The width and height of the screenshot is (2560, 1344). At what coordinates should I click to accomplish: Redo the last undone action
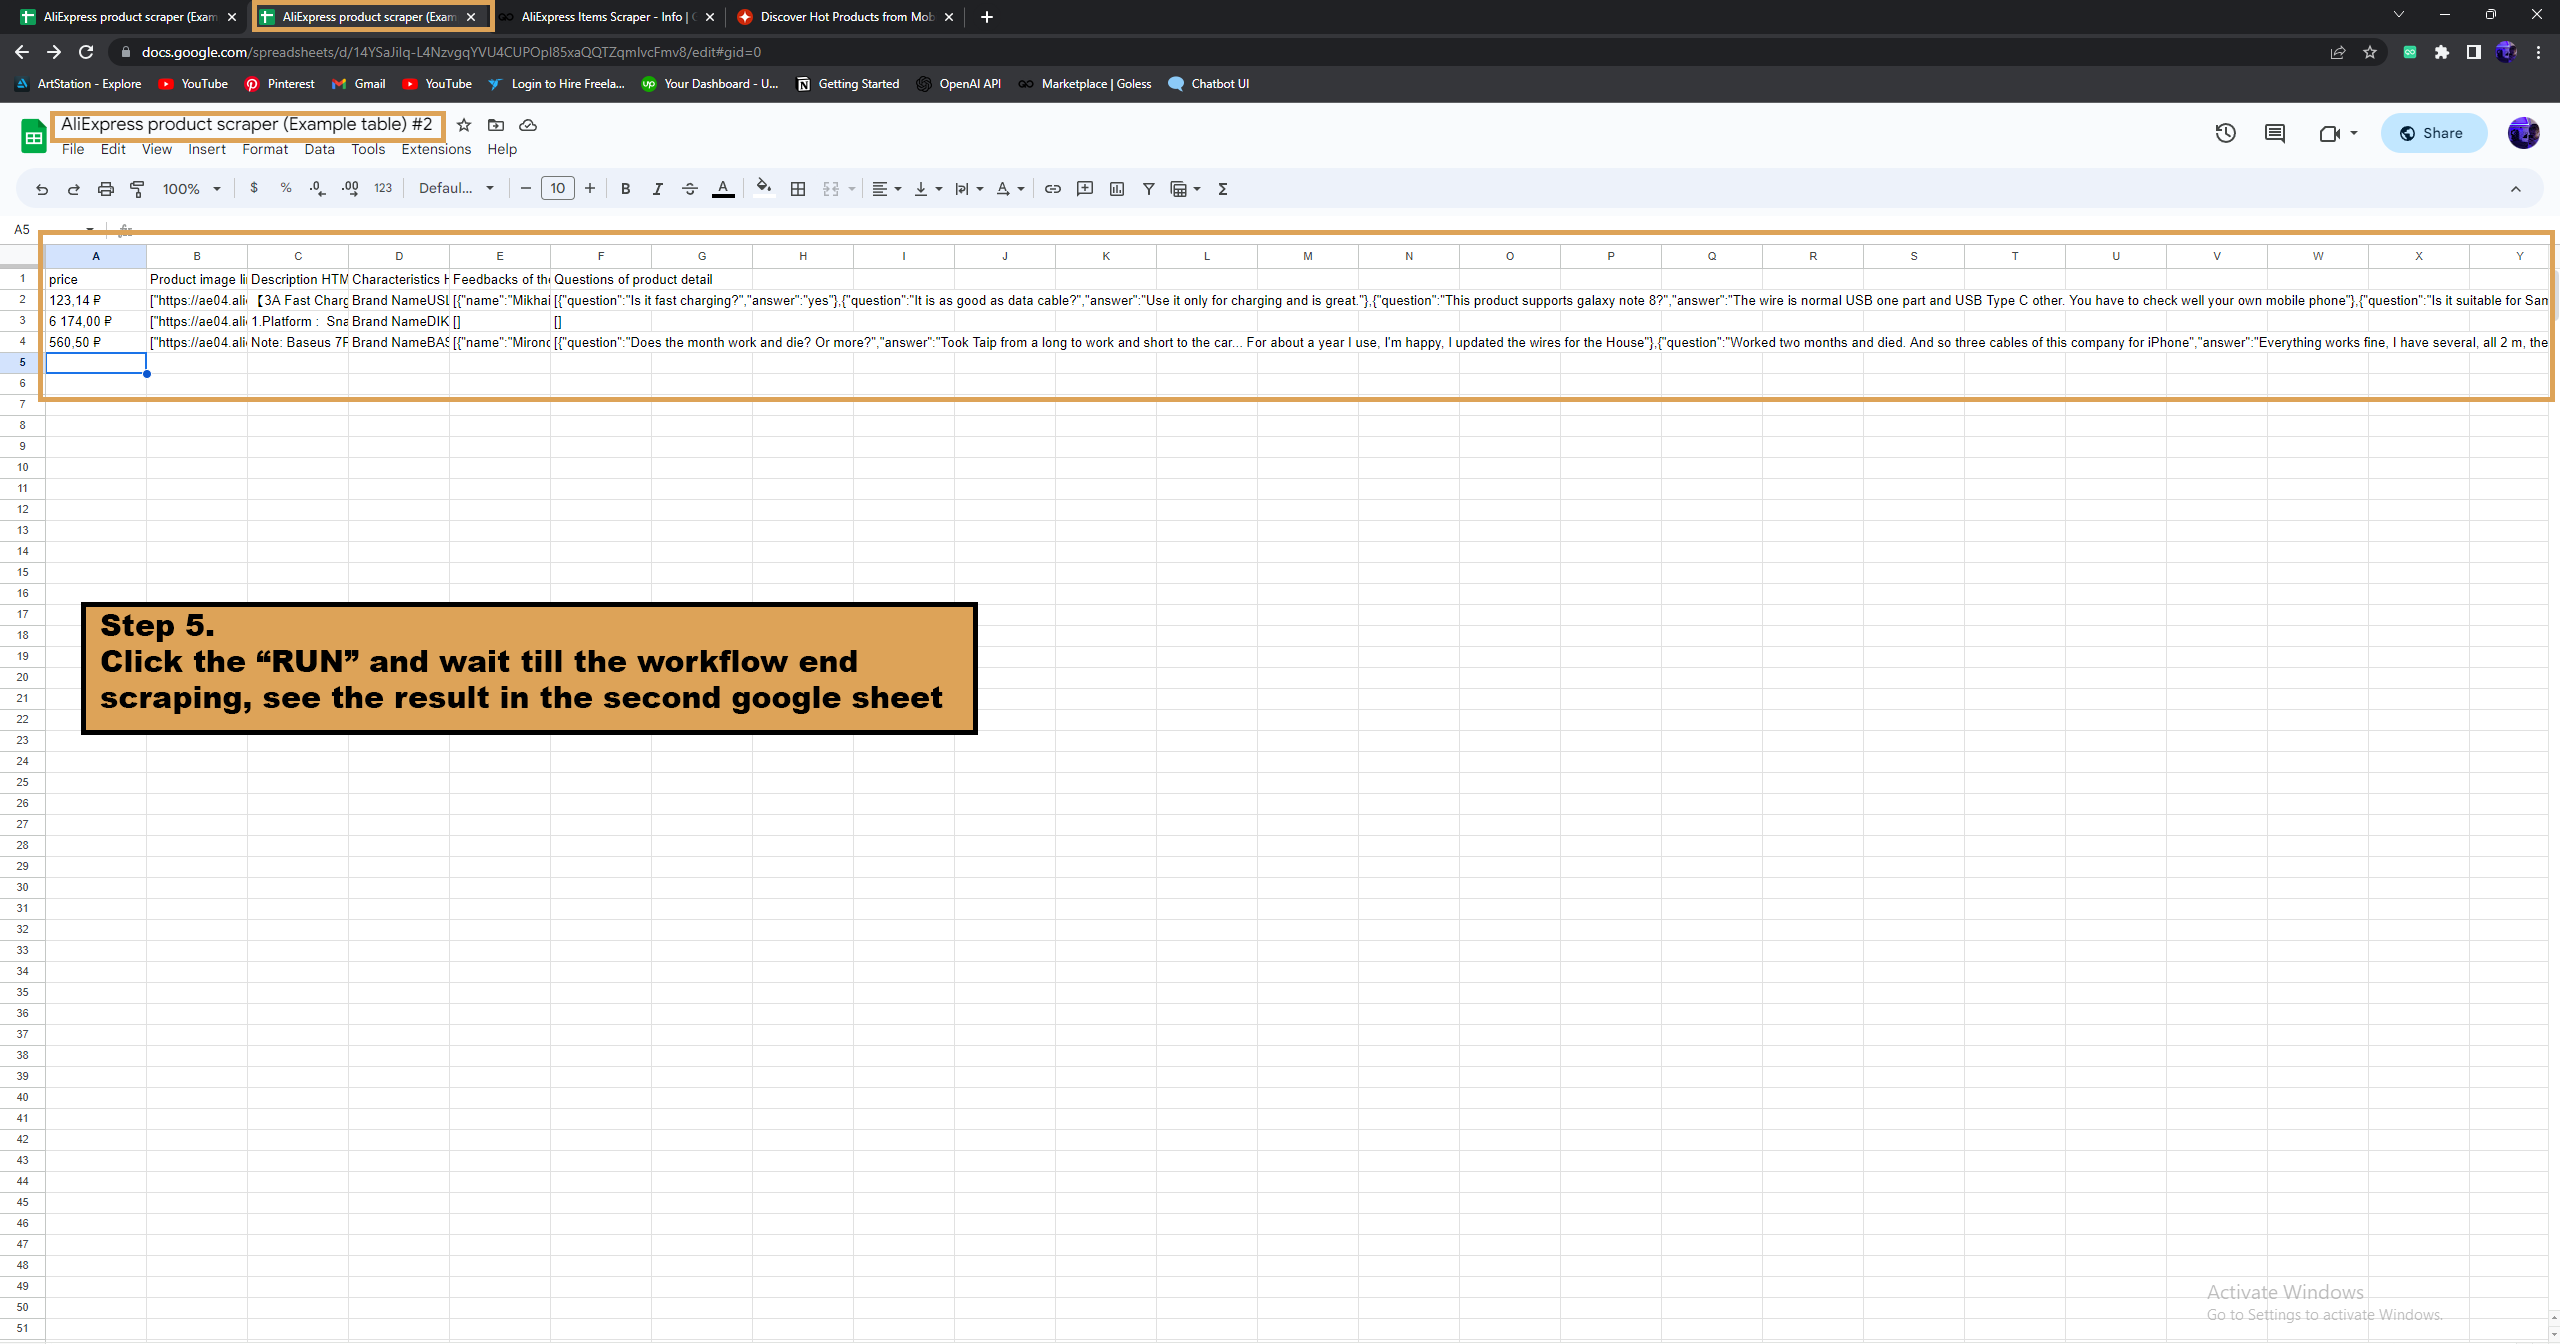pos(73,189)
